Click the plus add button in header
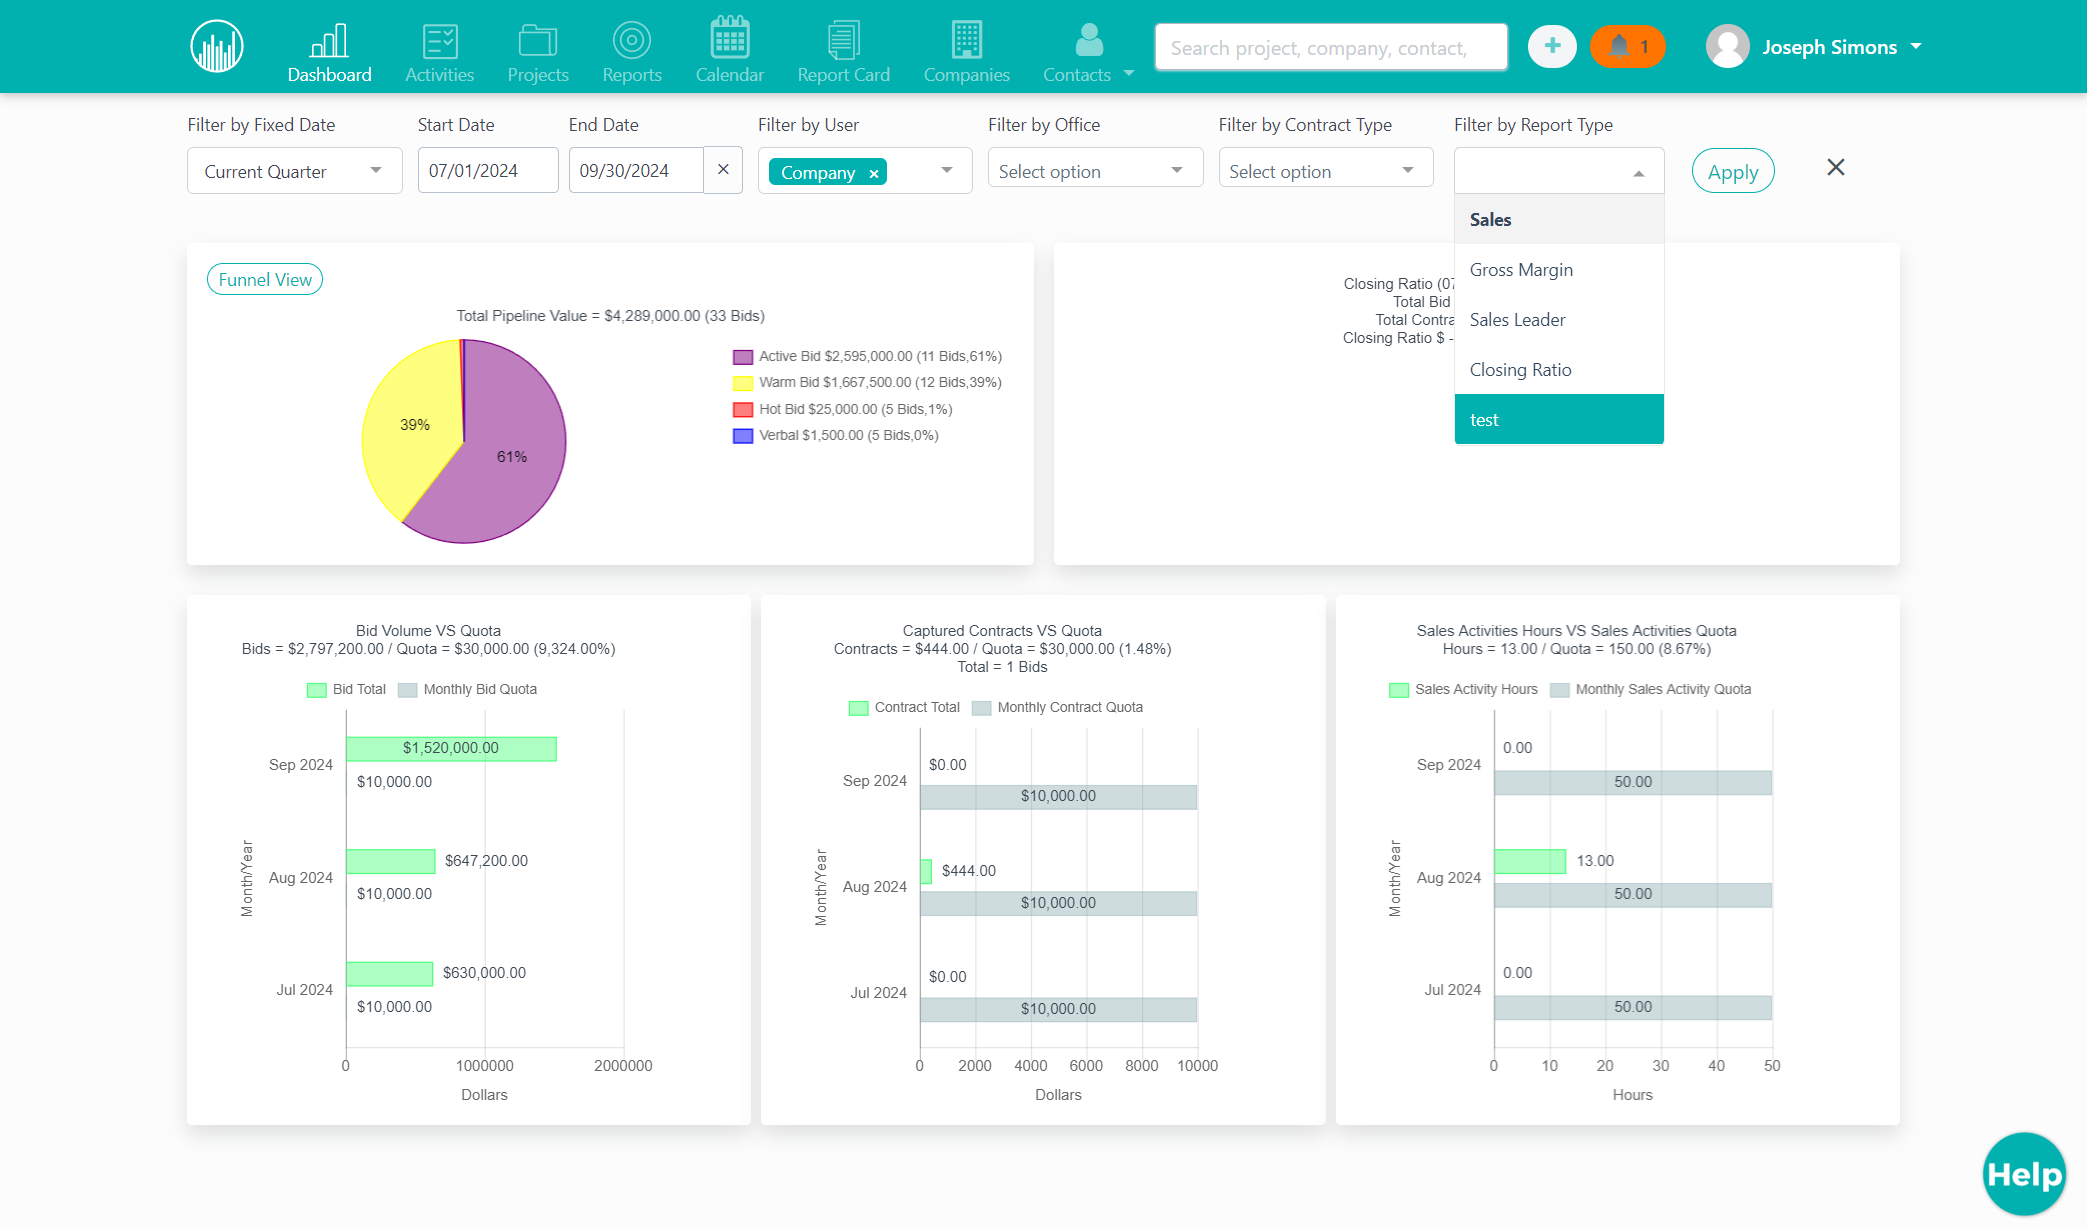The height and width of the screenshot is (1229, 2087). tap(1552, 46)
